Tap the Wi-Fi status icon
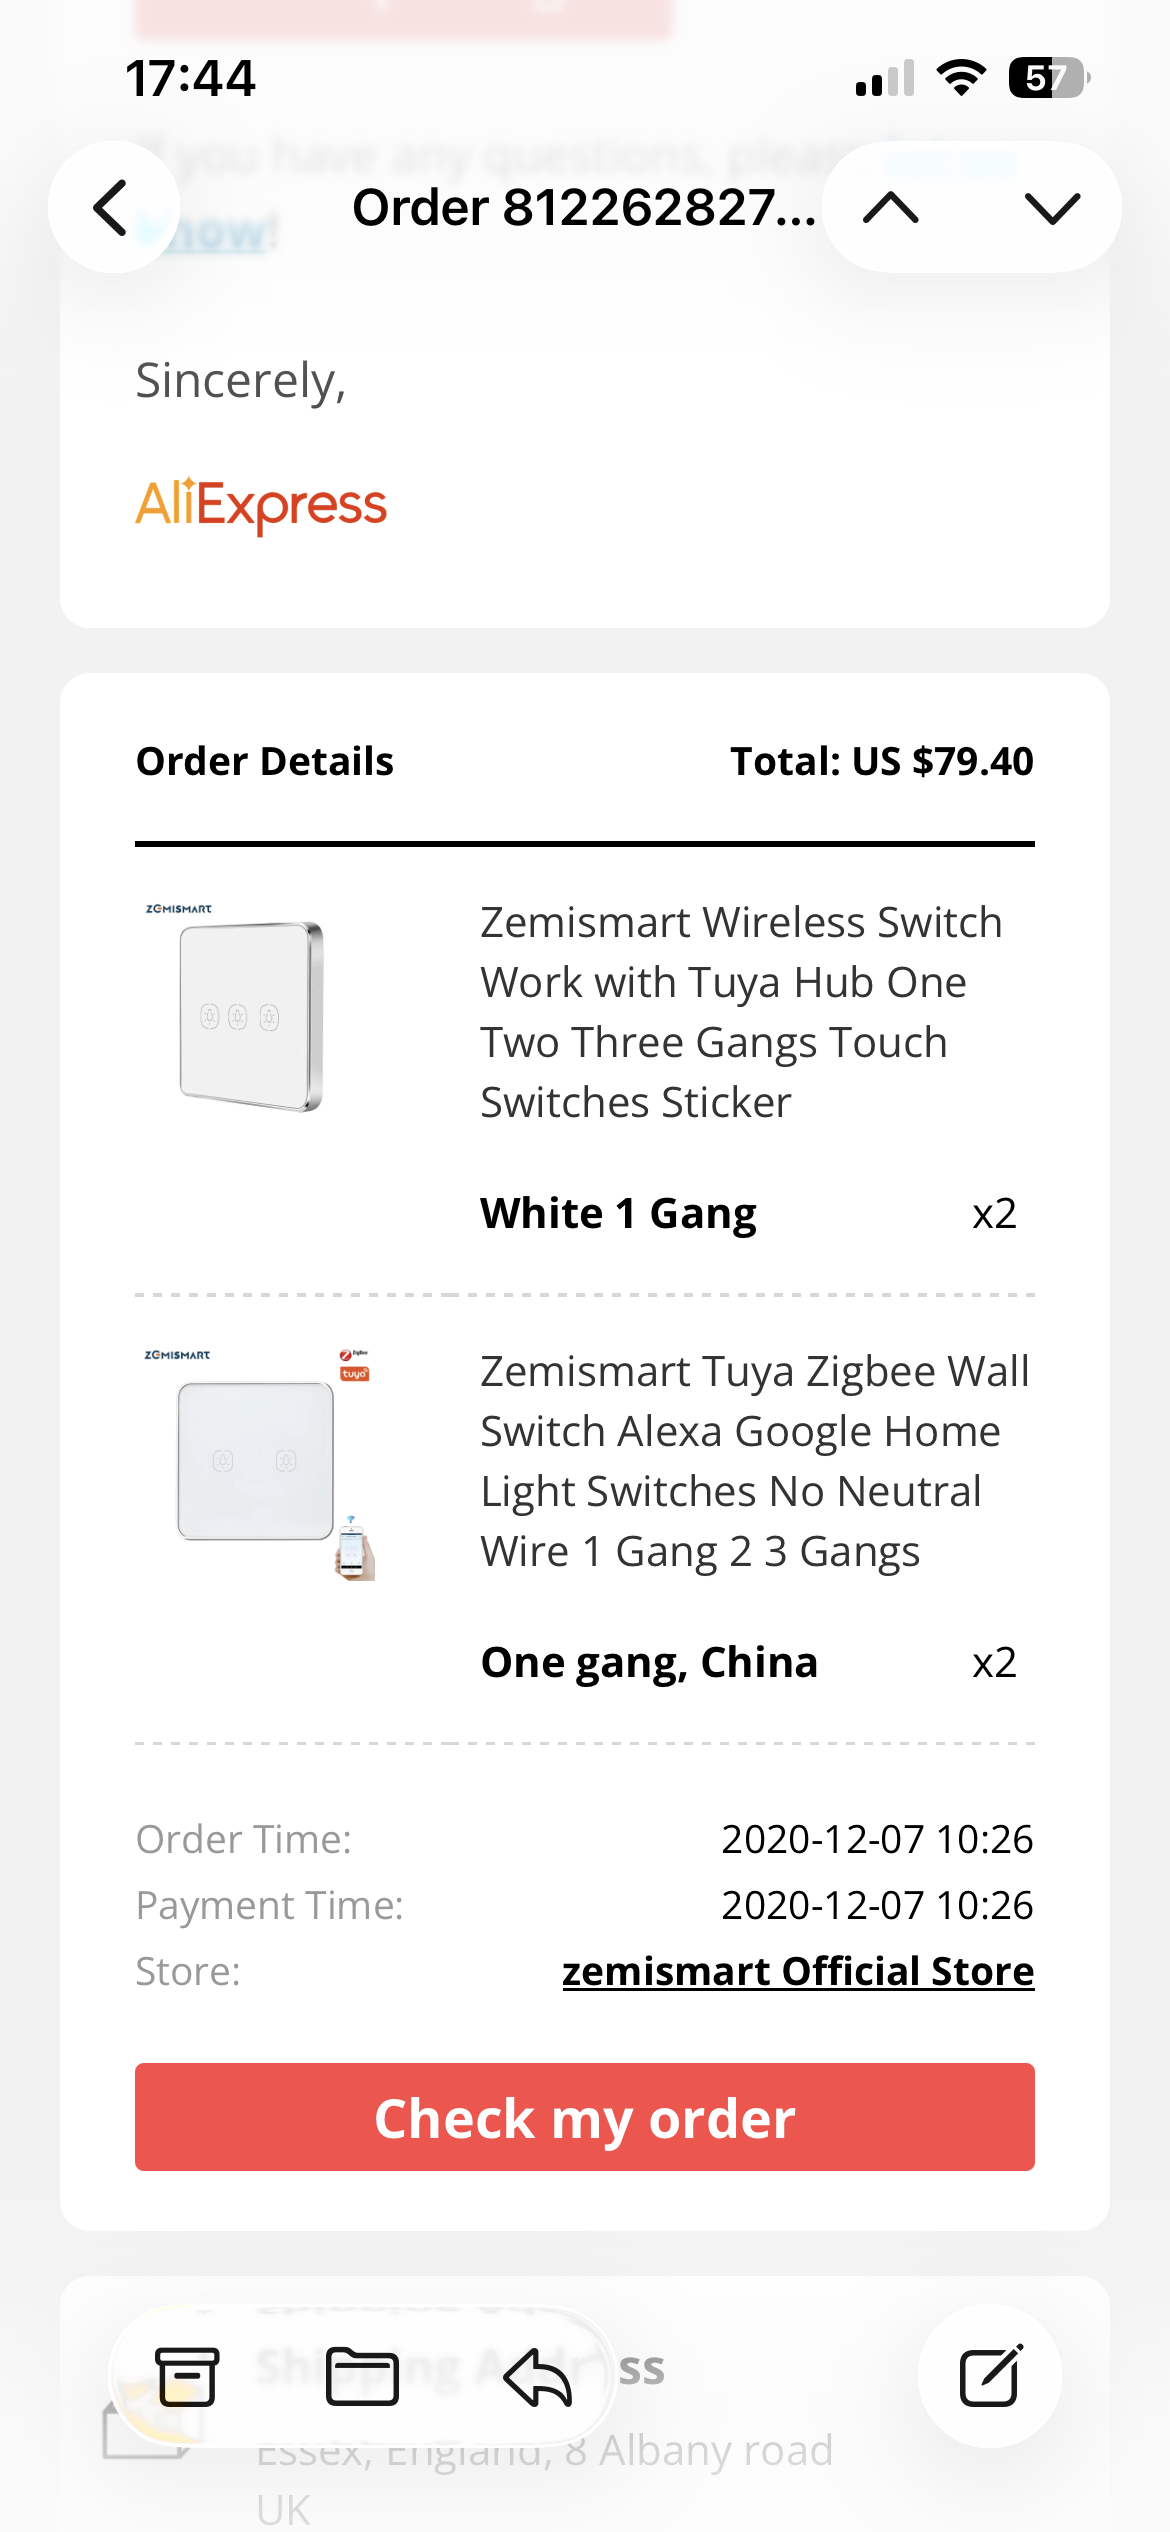The height and width of the screenshot is (2532, 1170). (961, 78)
